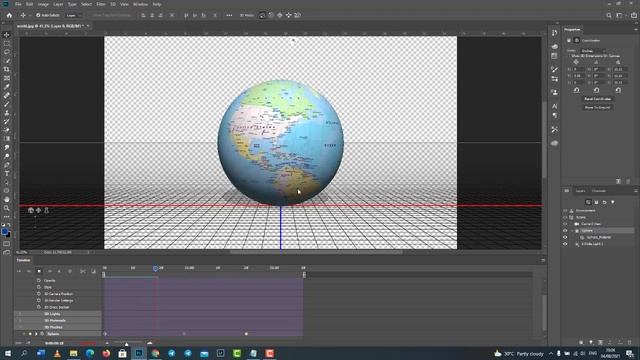Toggle Style keyframe stopwatch in timeline
Viewport: 640px width, 360px height.
click(x=39, y=287)
